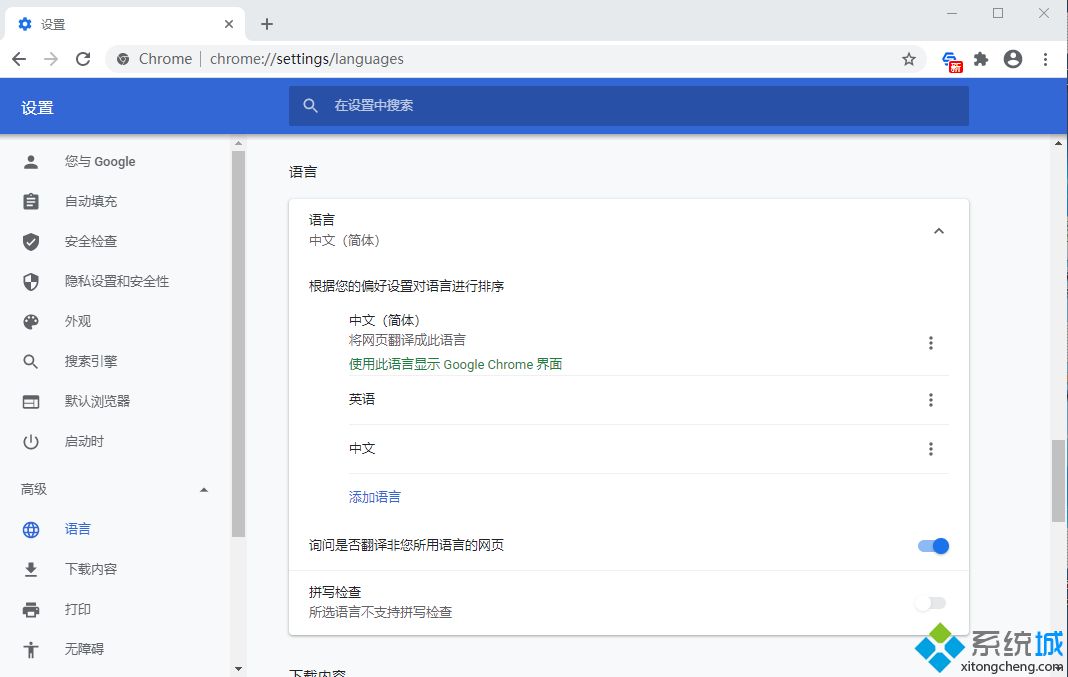The height and width of the screenshot is (677, 1068).
Task: Click the sidebar scrollbar down arrow
Action: (x=238, y=668)
